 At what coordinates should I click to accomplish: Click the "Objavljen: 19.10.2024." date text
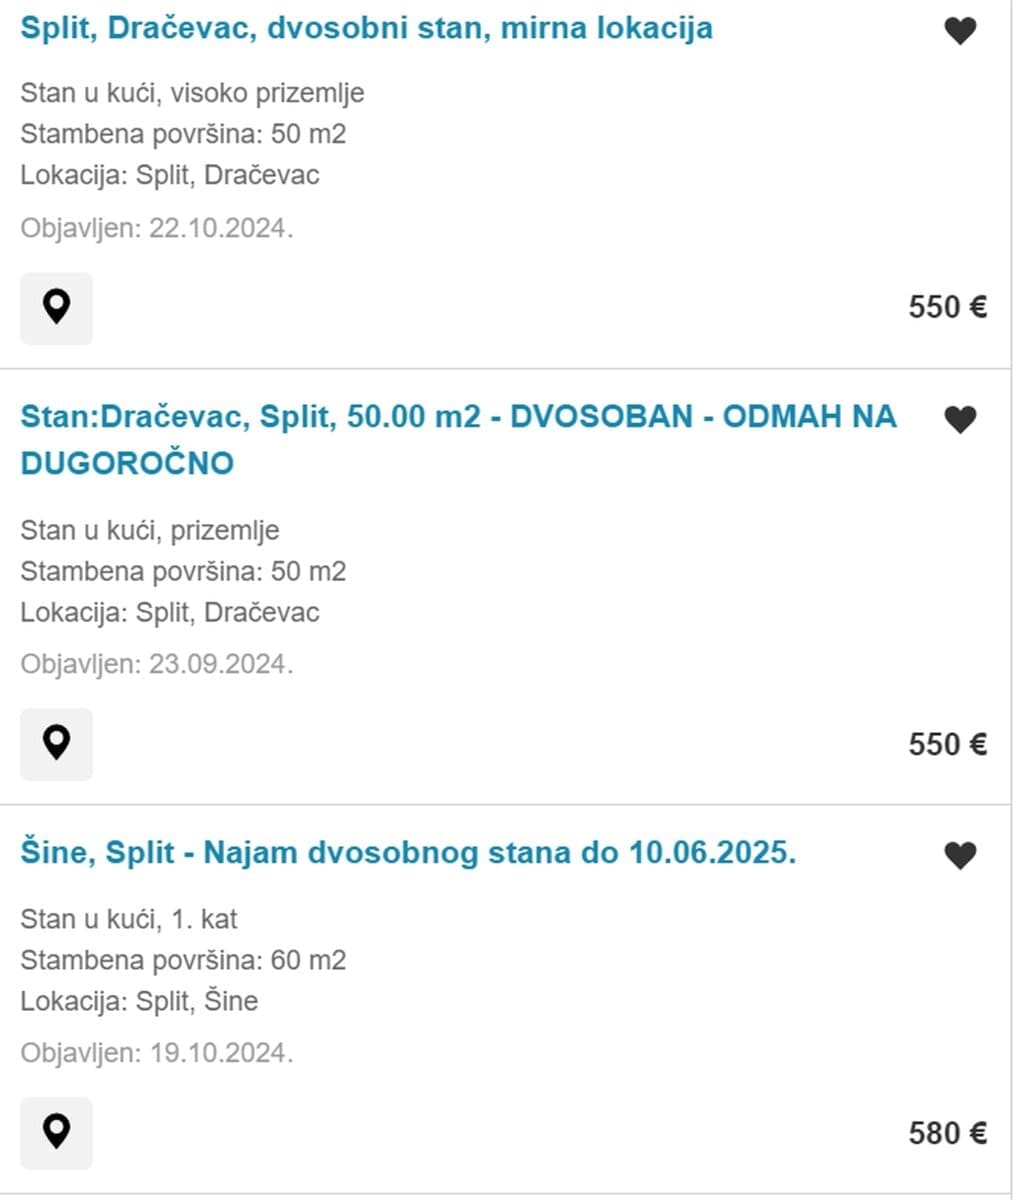(x=156, y=1053)
